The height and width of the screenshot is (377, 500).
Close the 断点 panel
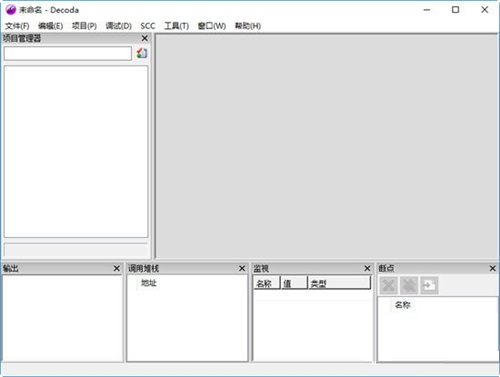[493, 268]
